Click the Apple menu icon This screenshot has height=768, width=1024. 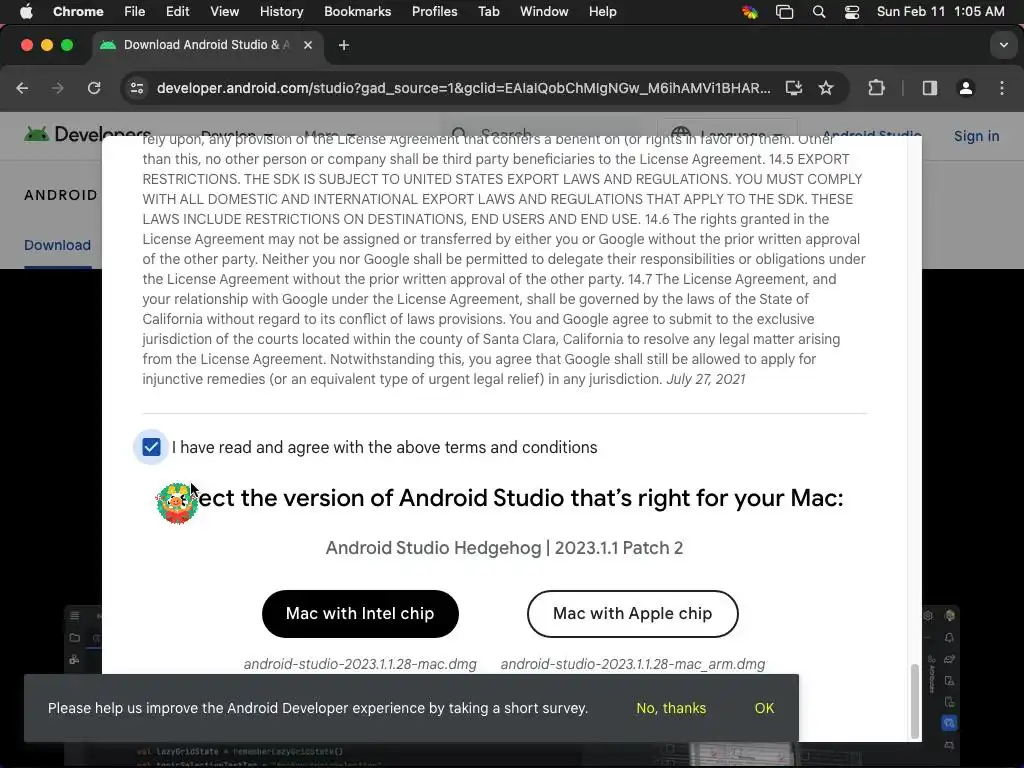click(x=26, y=11)
